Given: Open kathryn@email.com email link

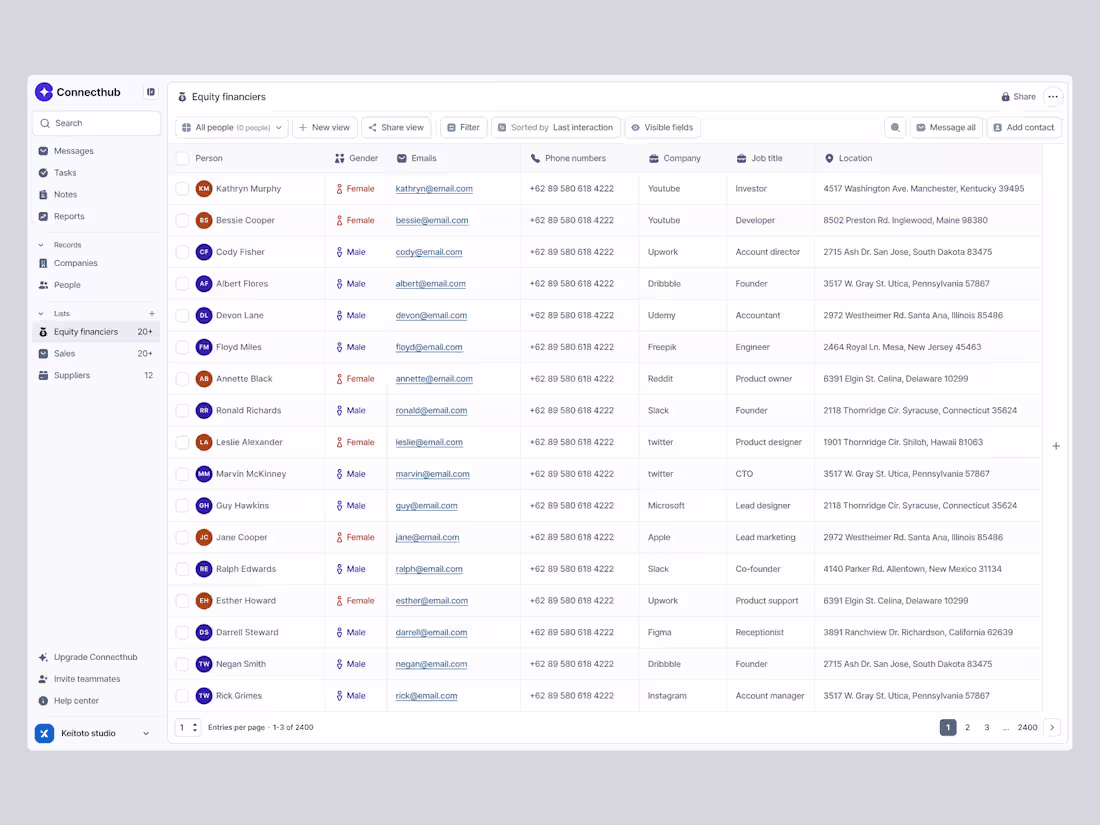Looking at the screenshot, I should pos(431,188).
